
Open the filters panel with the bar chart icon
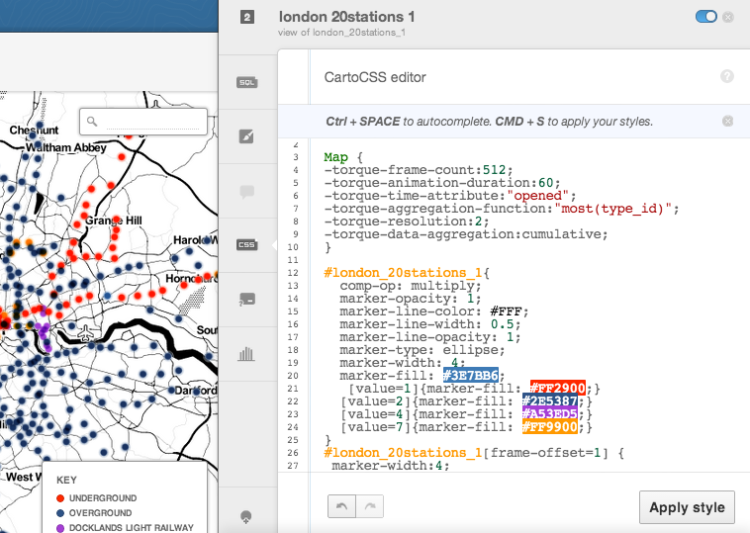click(x=247, y=352)
